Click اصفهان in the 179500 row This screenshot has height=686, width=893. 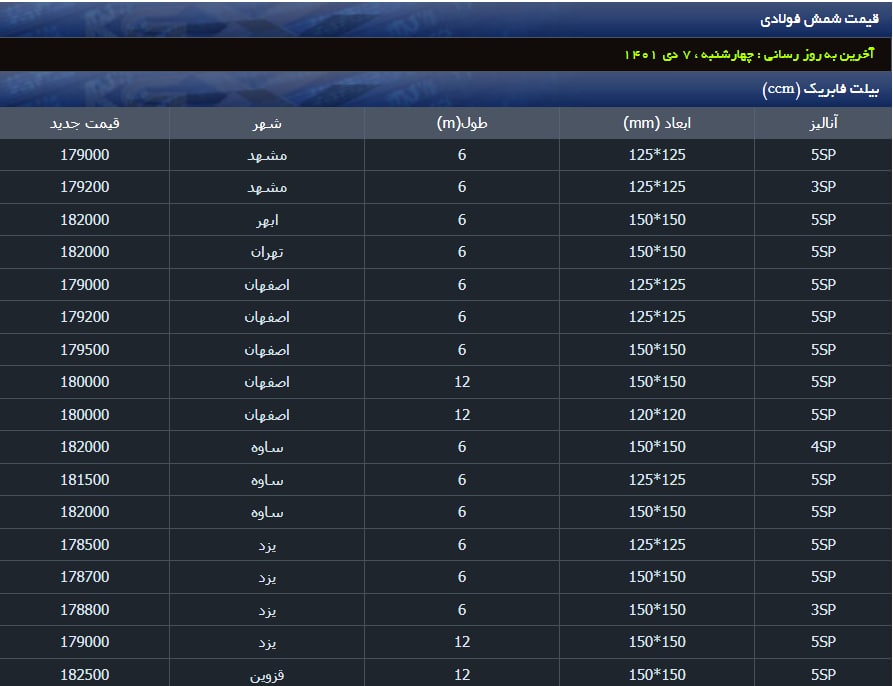click(267, 350)
